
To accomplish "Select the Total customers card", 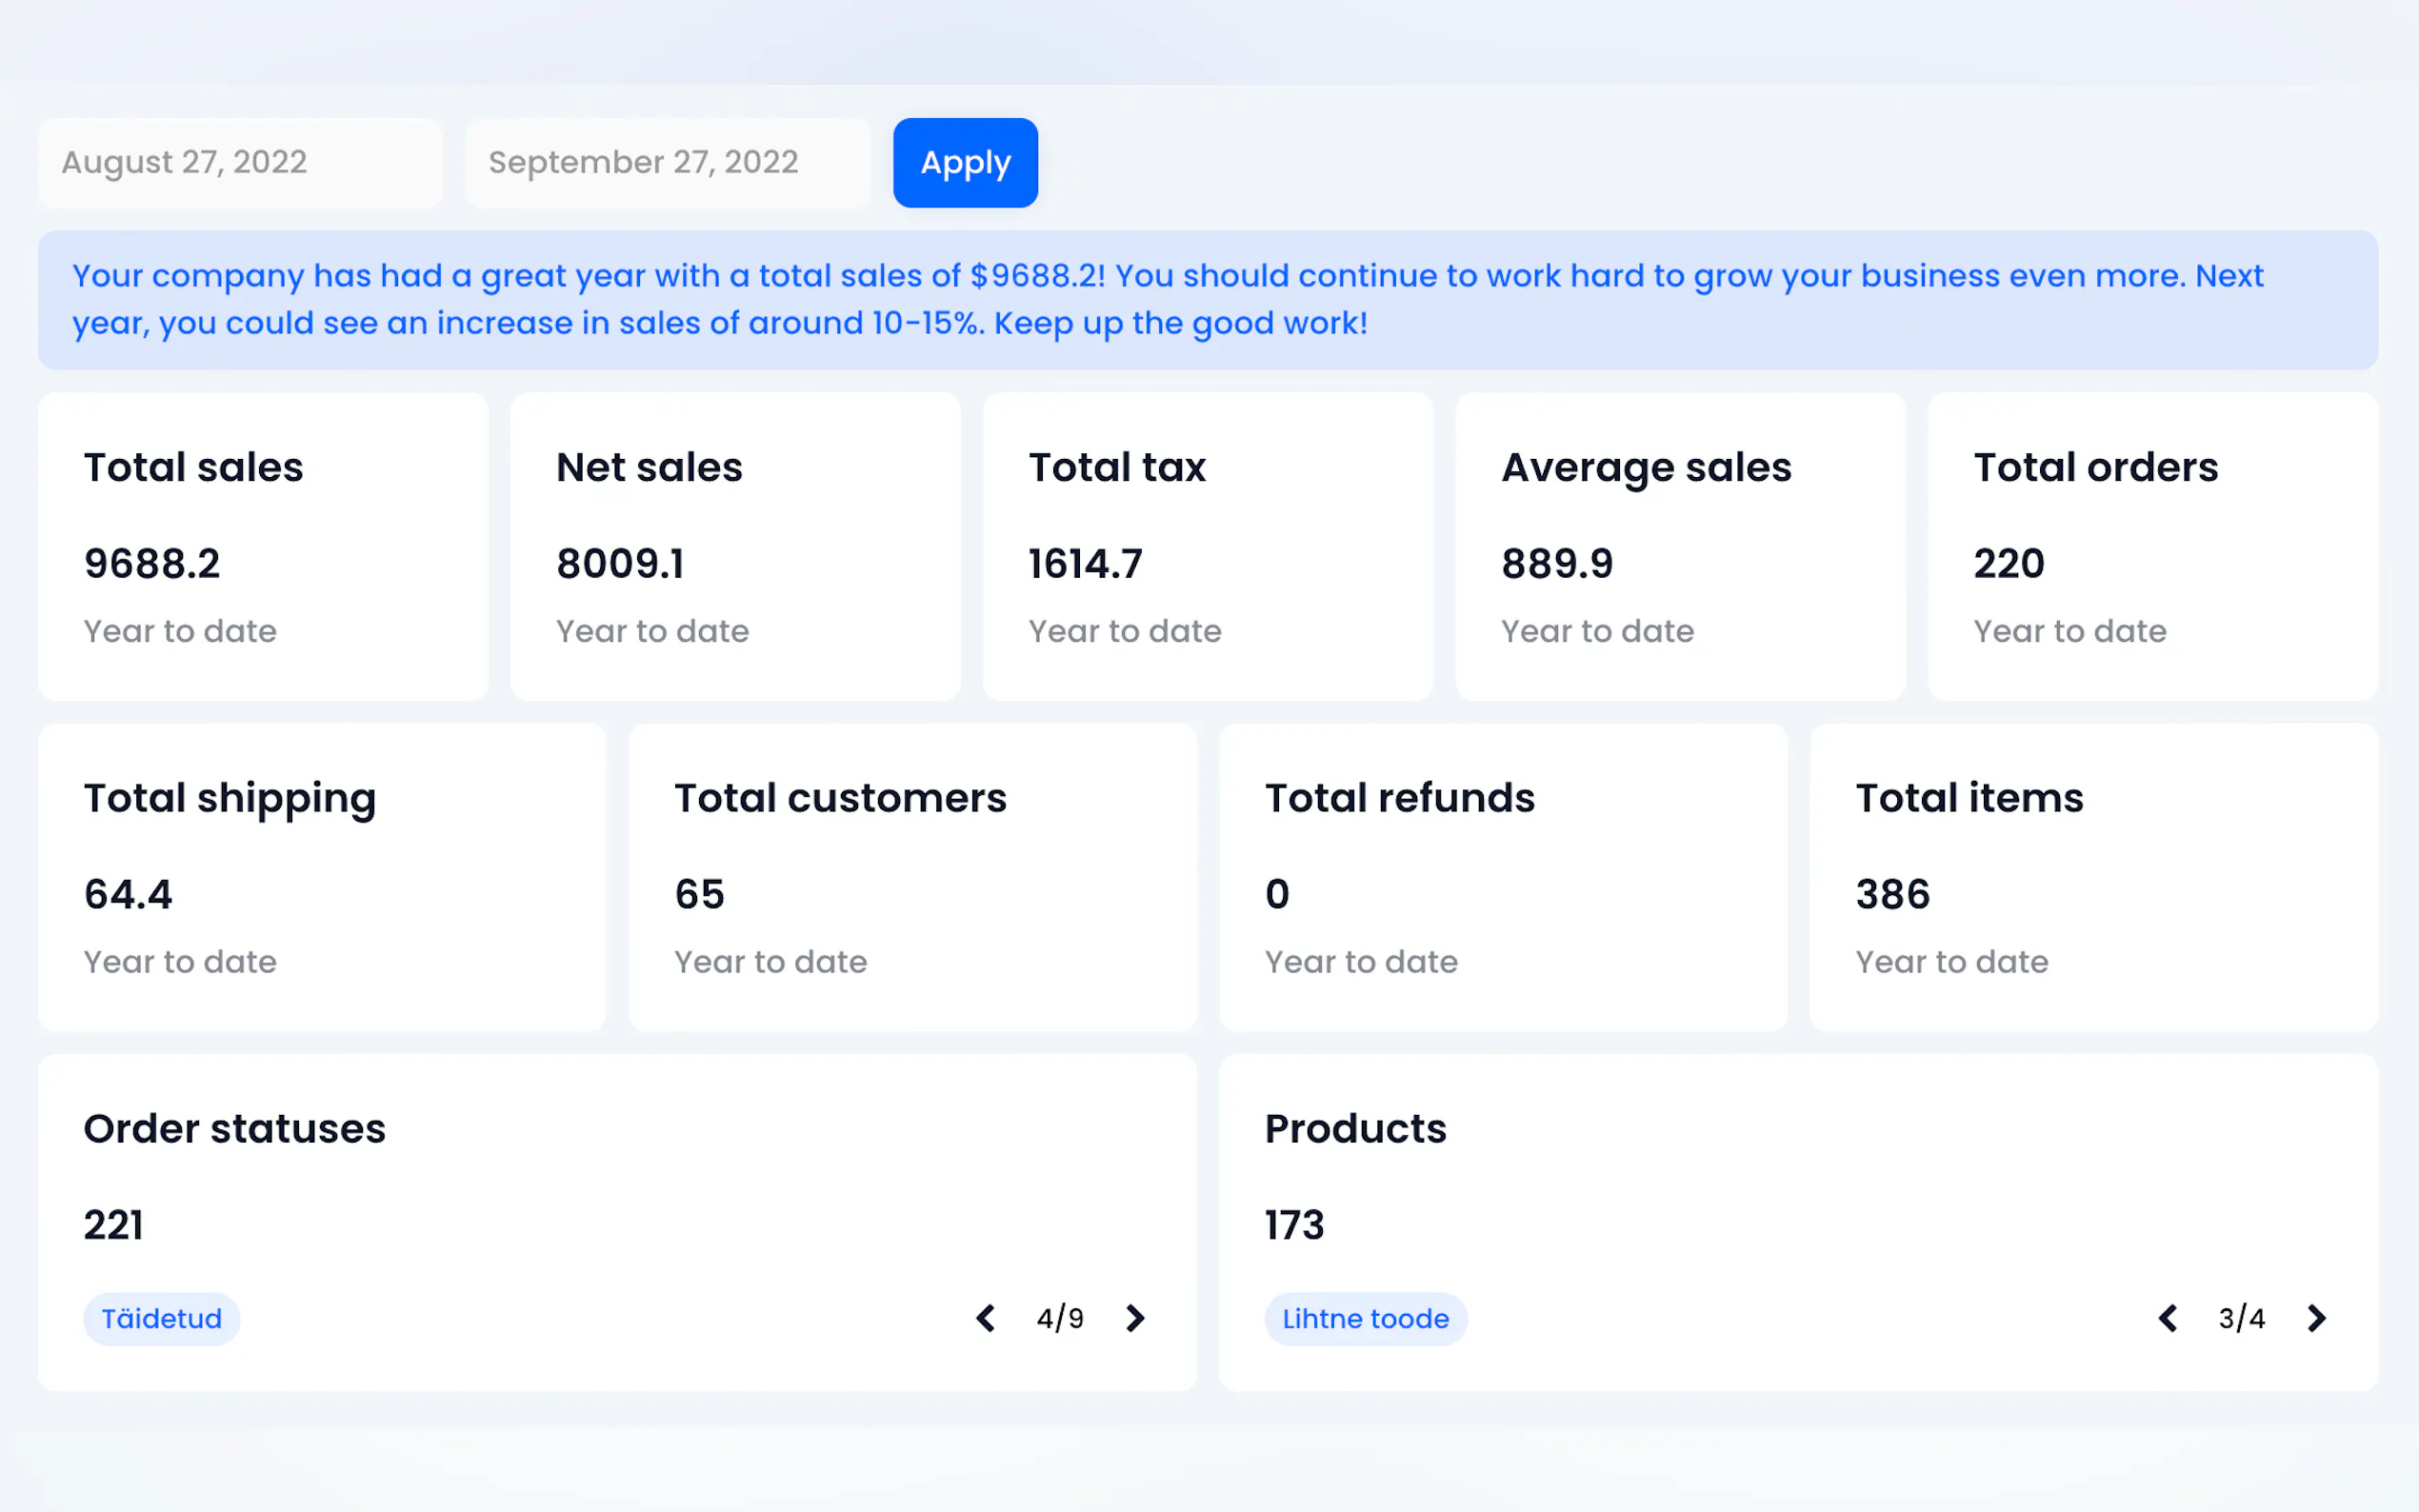I will [912, 877].
